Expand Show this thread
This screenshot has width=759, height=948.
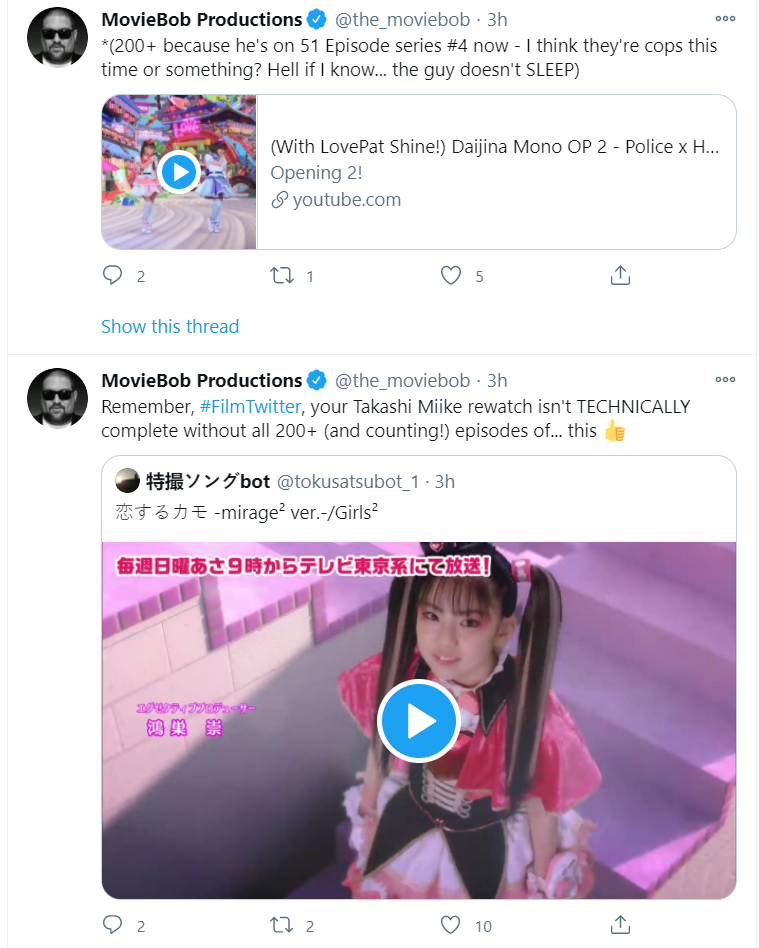pos(170,326)
